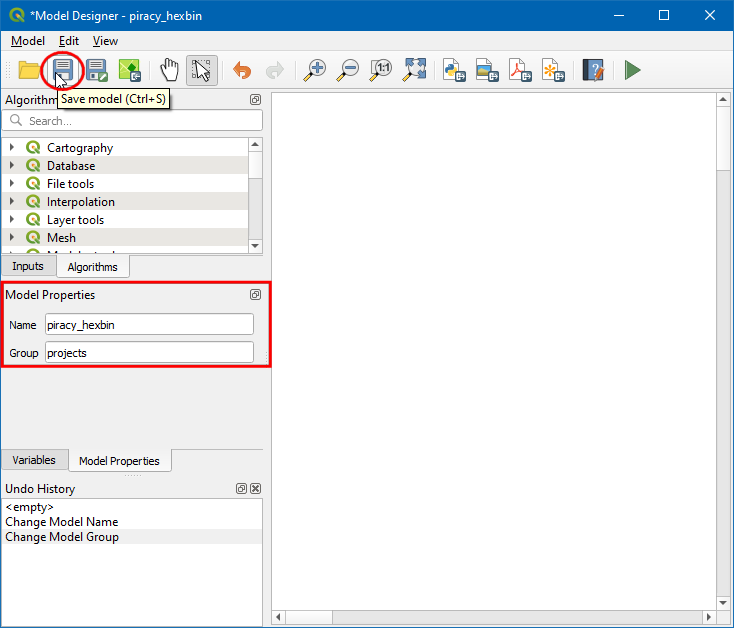Export model as SVG icon
Screen dimensions: 734x628
(x=553, y=70)
